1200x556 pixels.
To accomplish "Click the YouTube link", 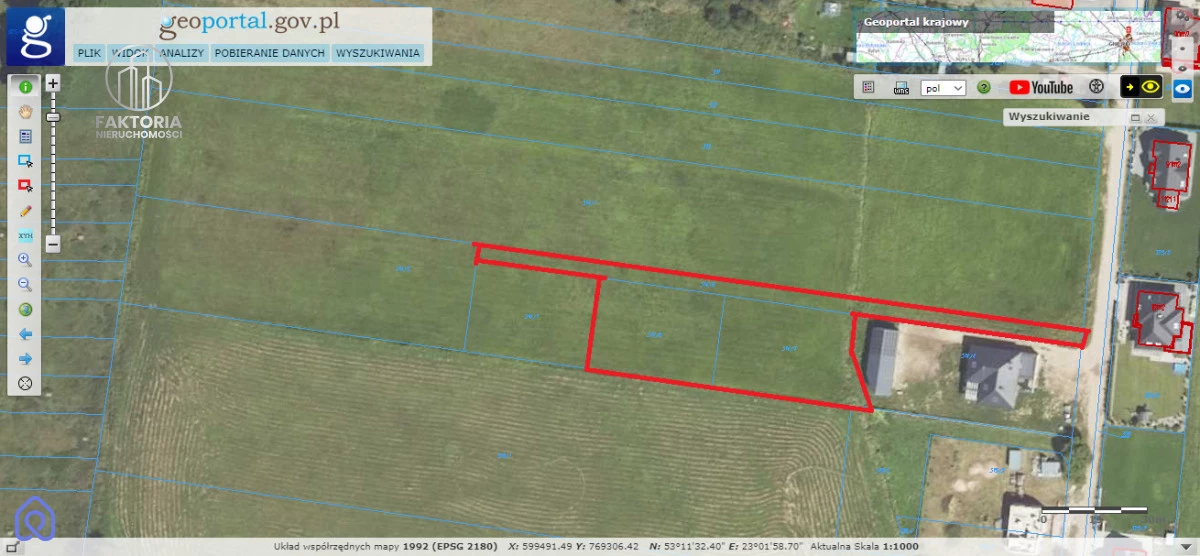I will pyautogui.click(x=1041, y=87).
